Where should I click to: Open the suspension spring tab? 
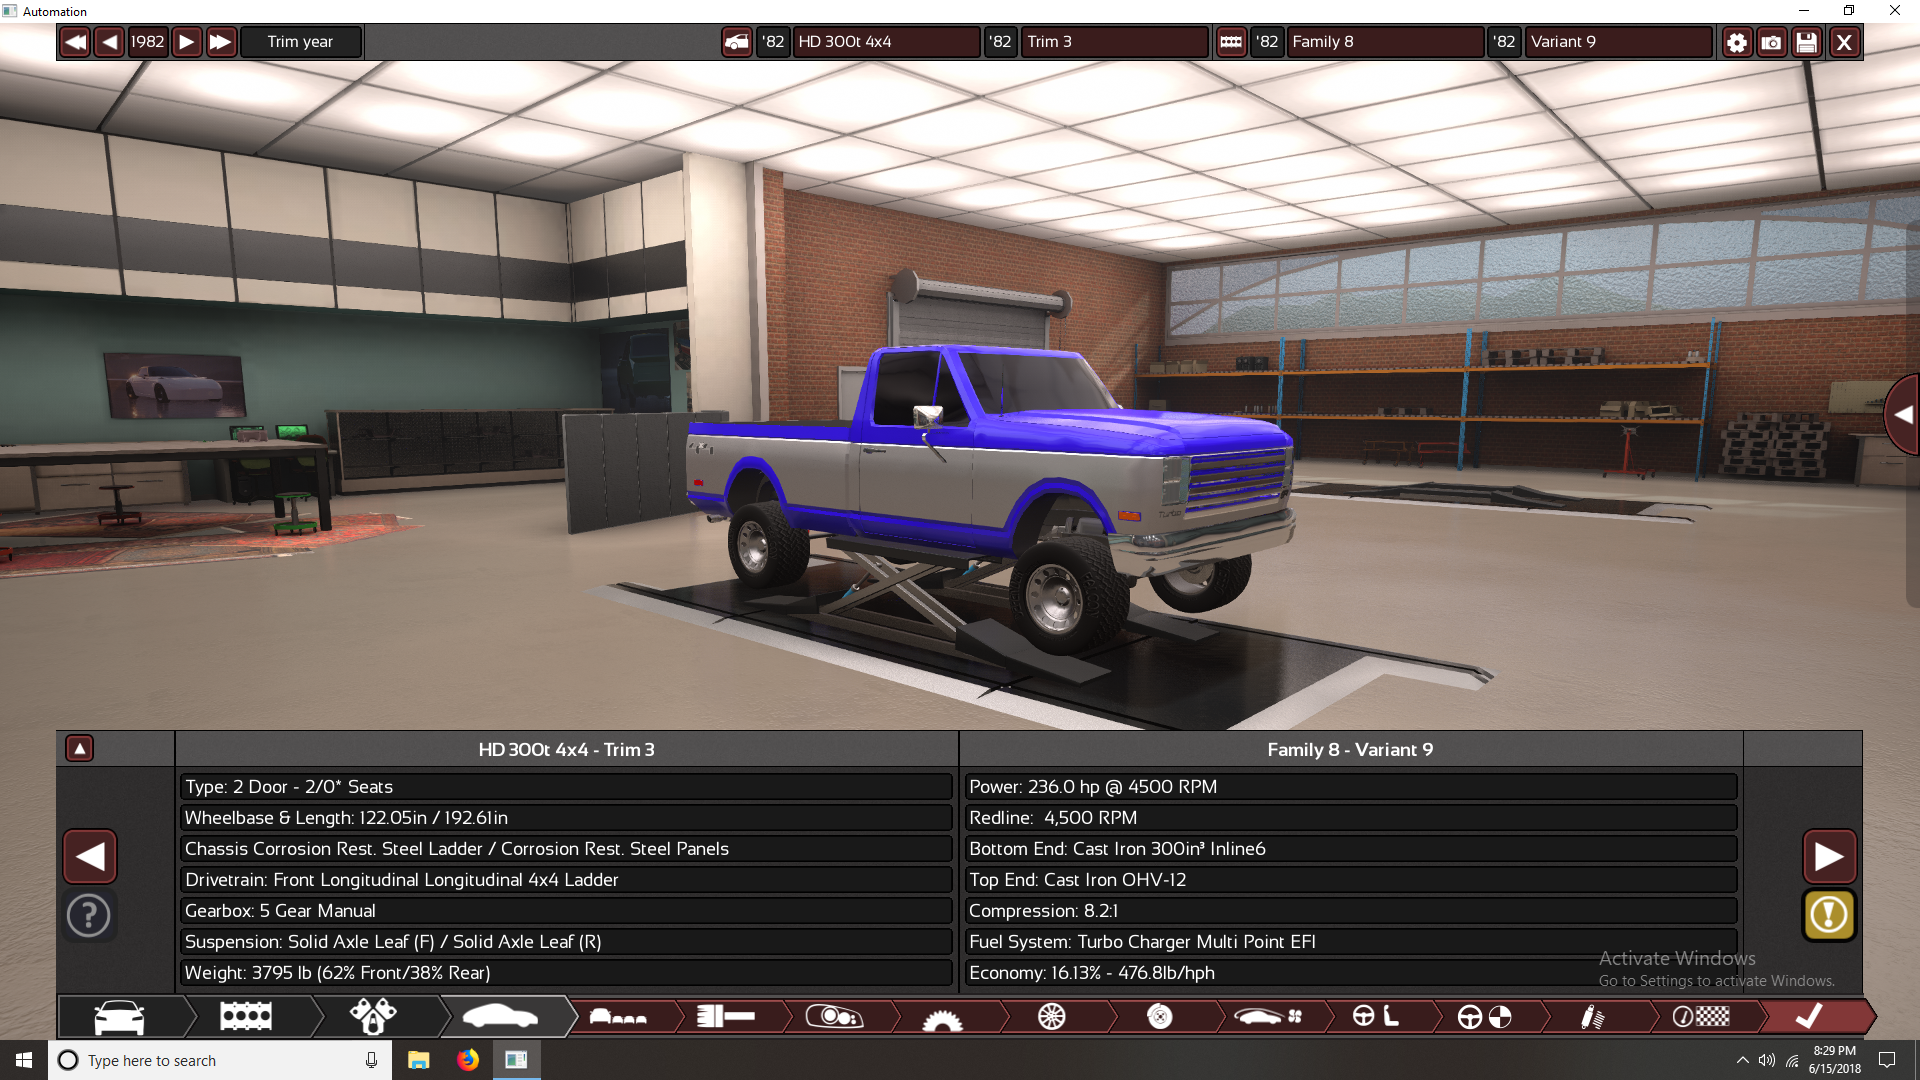pyautogui.click(x=1592, y=1017)
